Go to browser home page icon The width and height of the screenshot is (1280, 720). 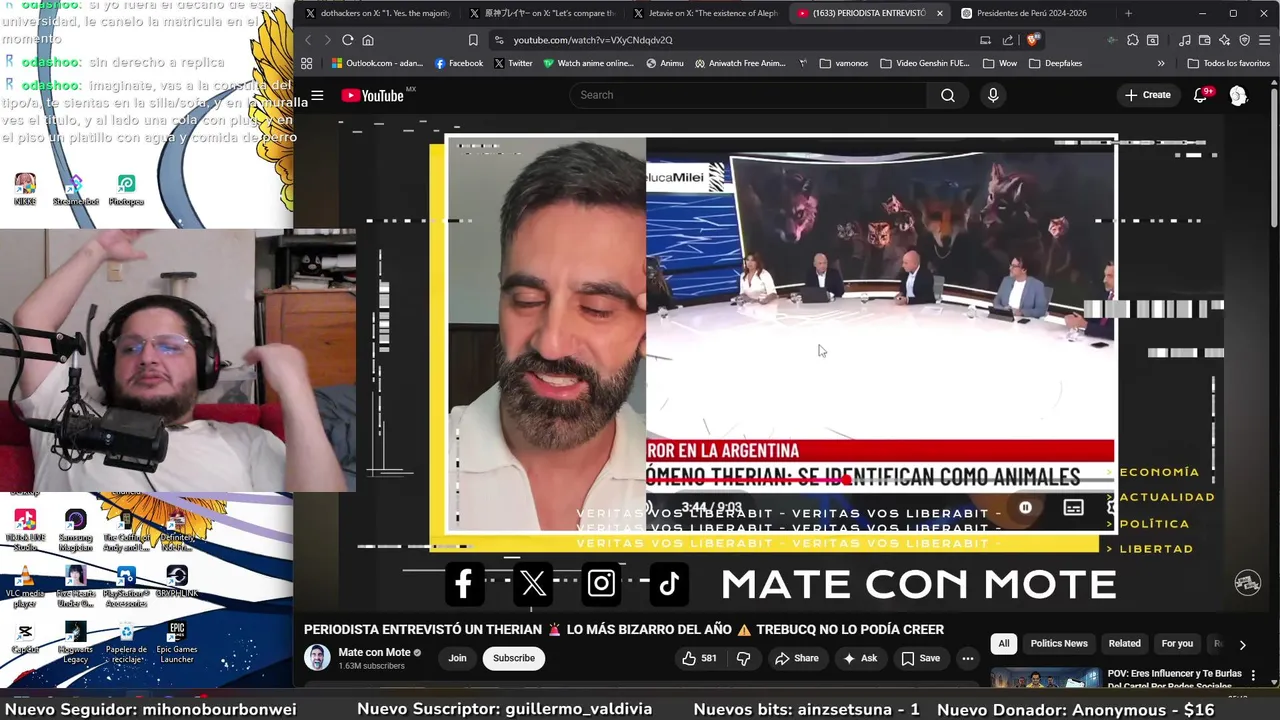point(368,40)
